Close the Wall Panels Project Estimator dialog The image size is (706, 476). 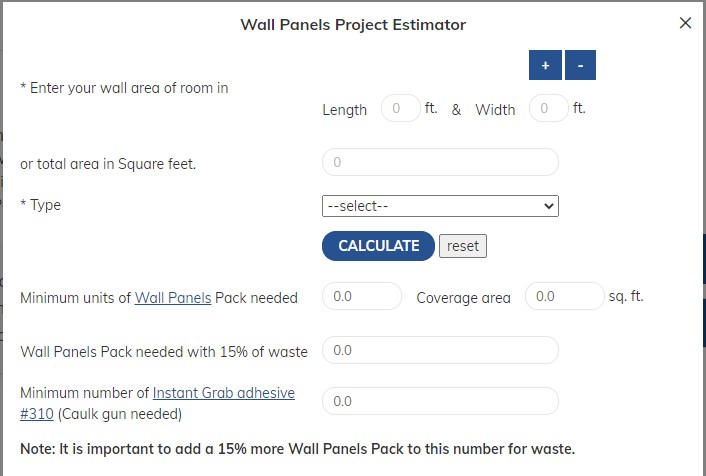coord(685,23)
